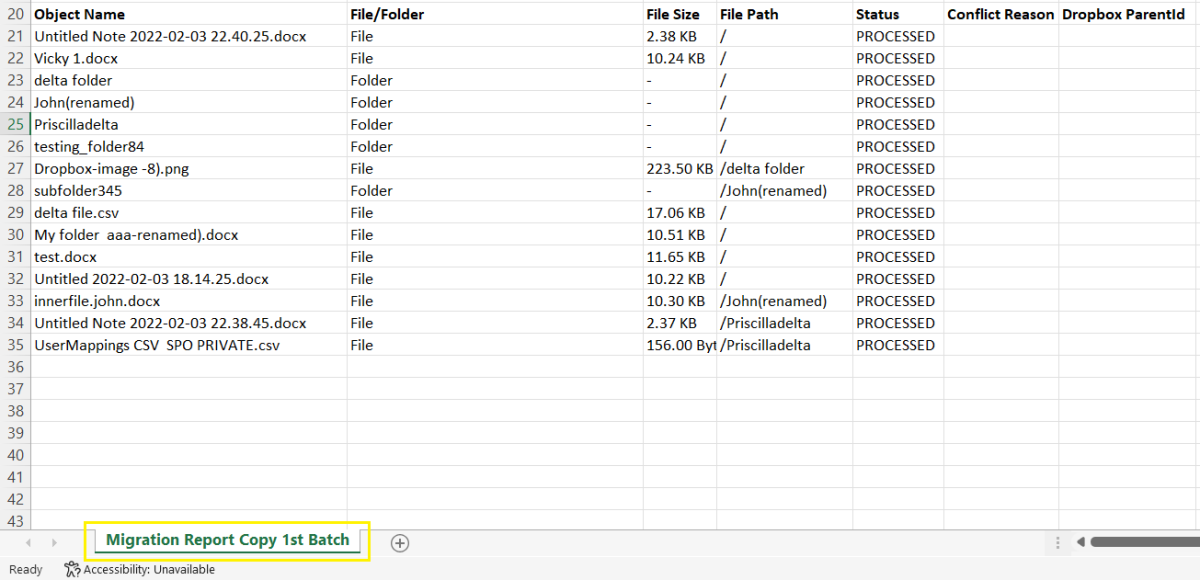The width and height of the screenshot is (1200, 580).
Task: Click the Accessibility checker status icon
Action: coord(72,569)
